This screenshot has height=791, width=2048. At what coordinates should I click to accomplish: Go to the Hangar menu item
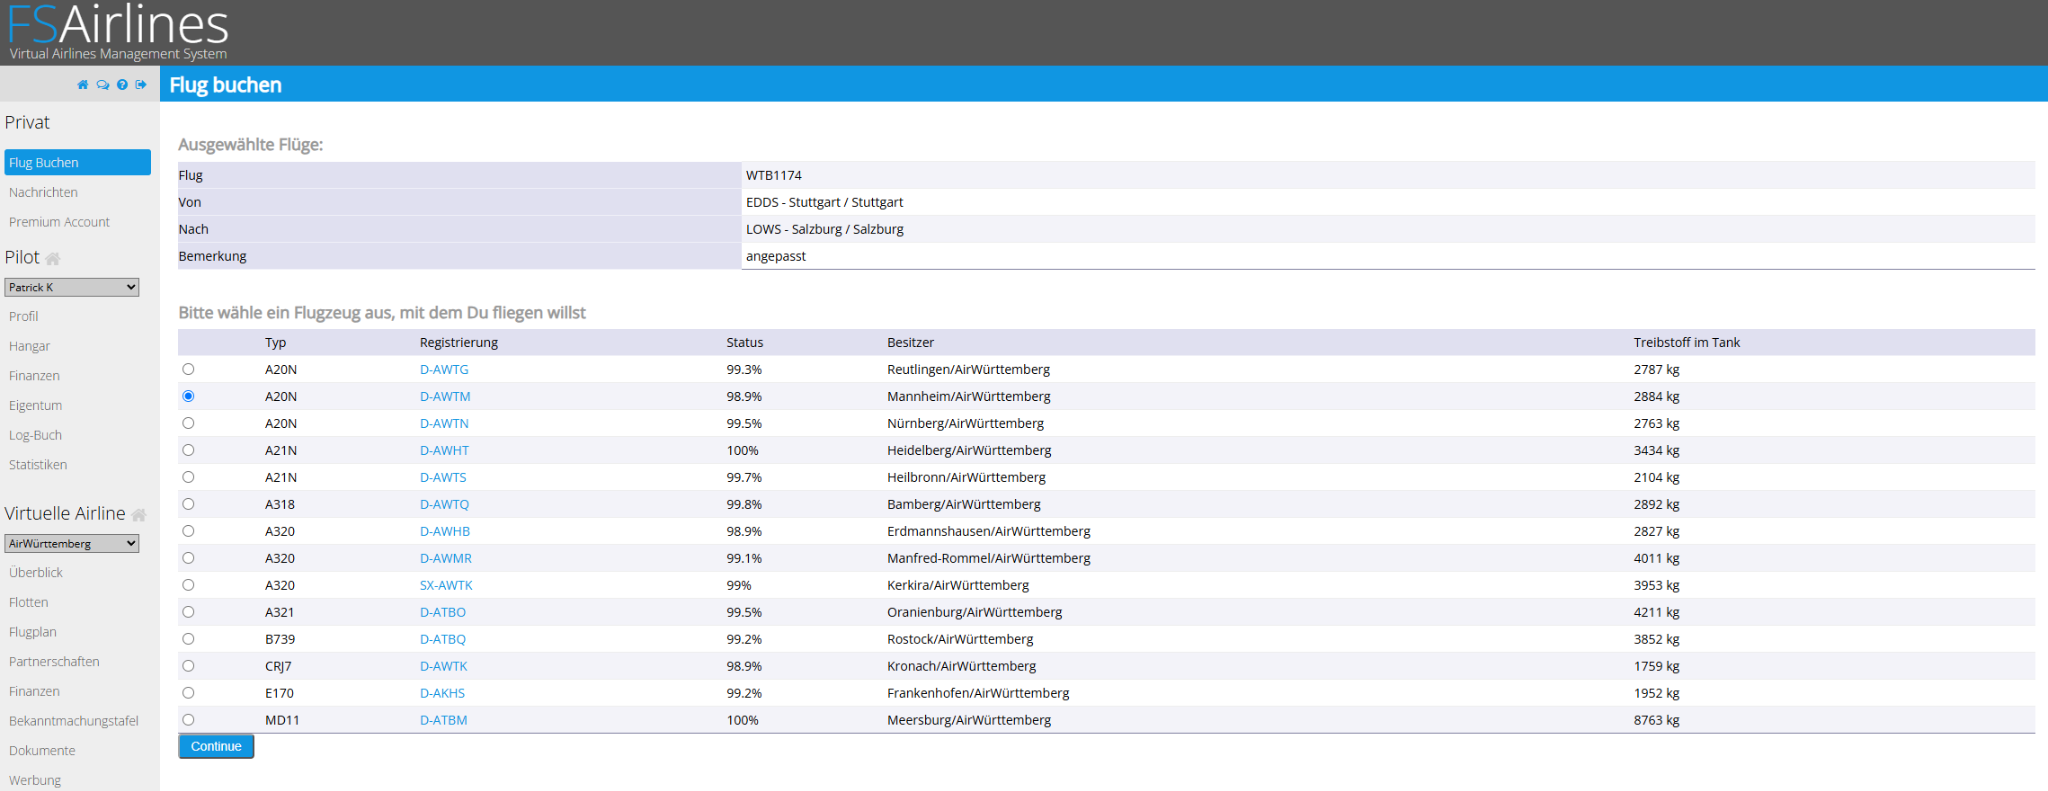click(x=29, y=346)
